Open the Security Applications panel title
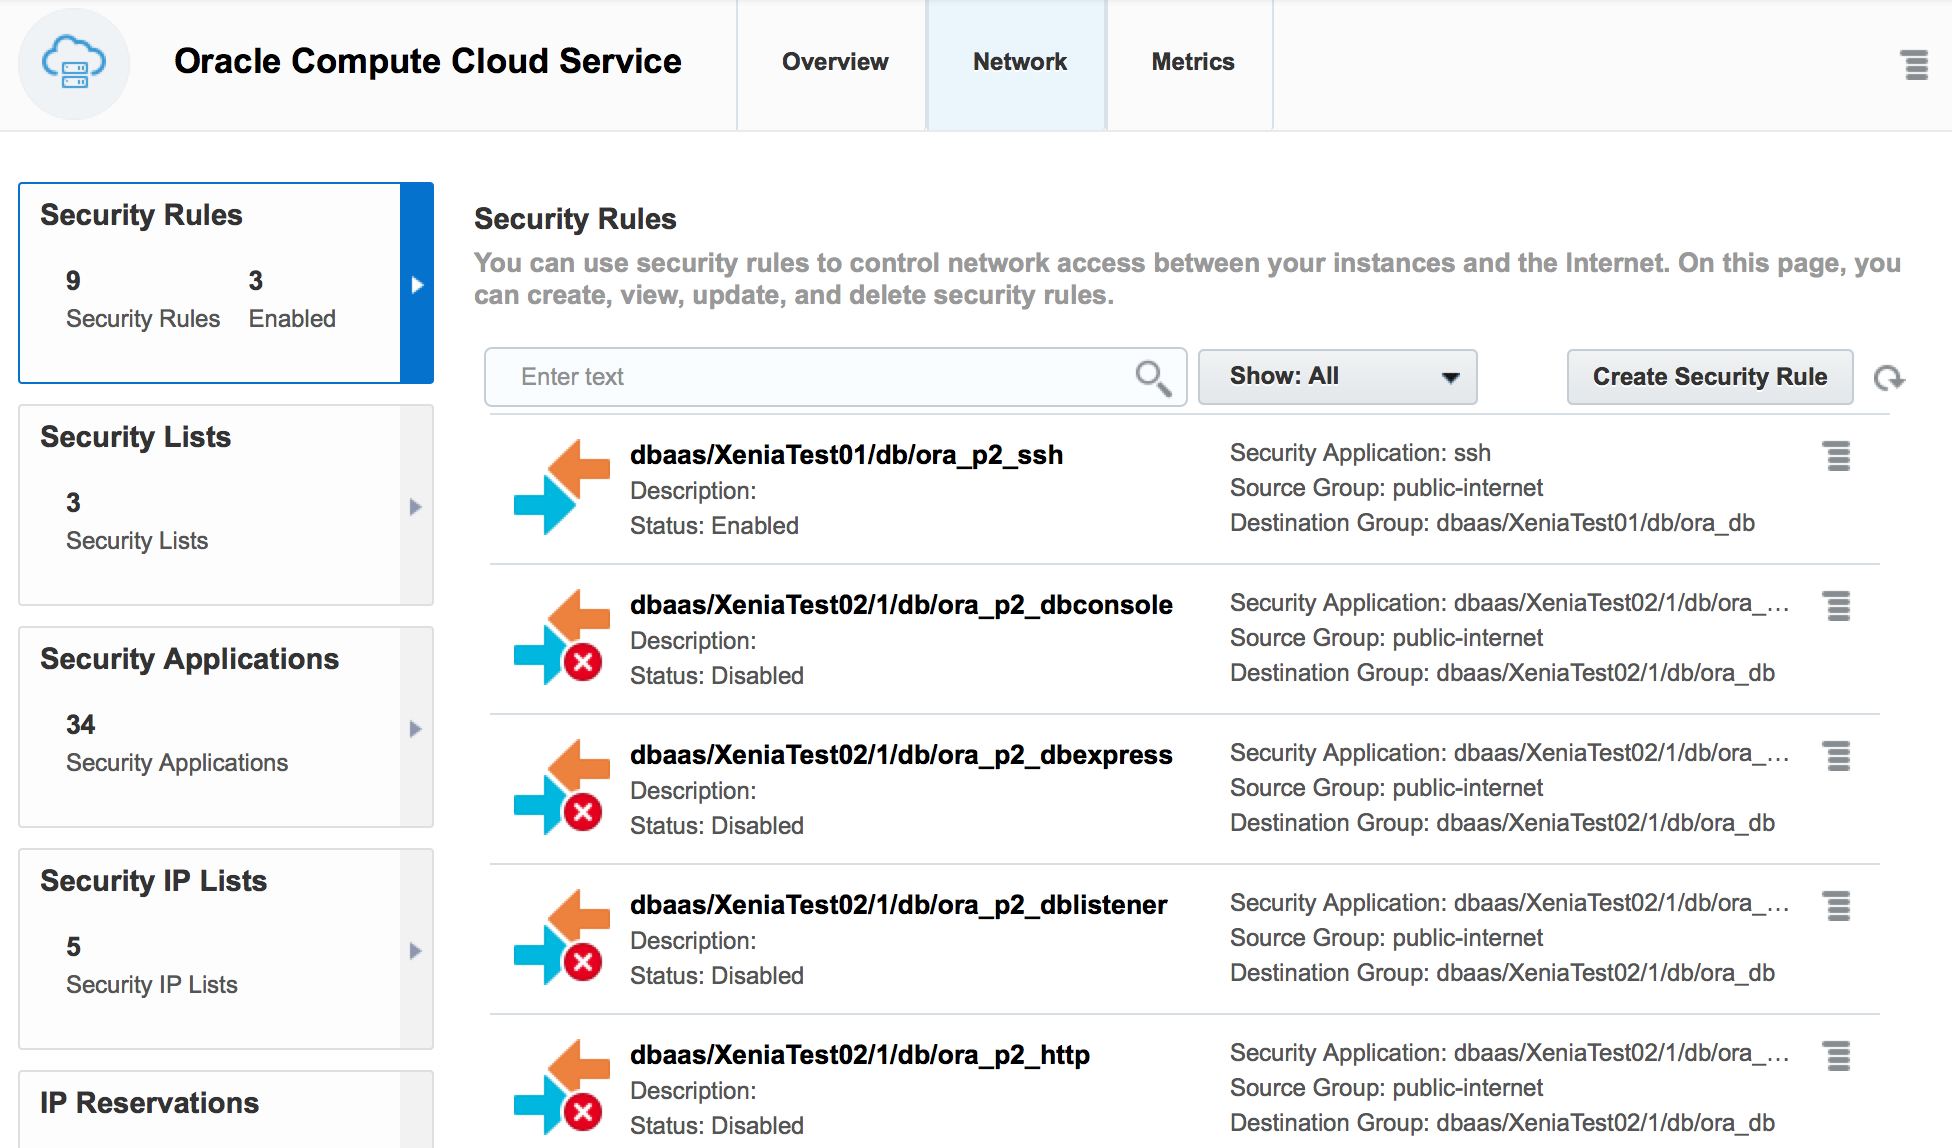 [x=189, y=659]
